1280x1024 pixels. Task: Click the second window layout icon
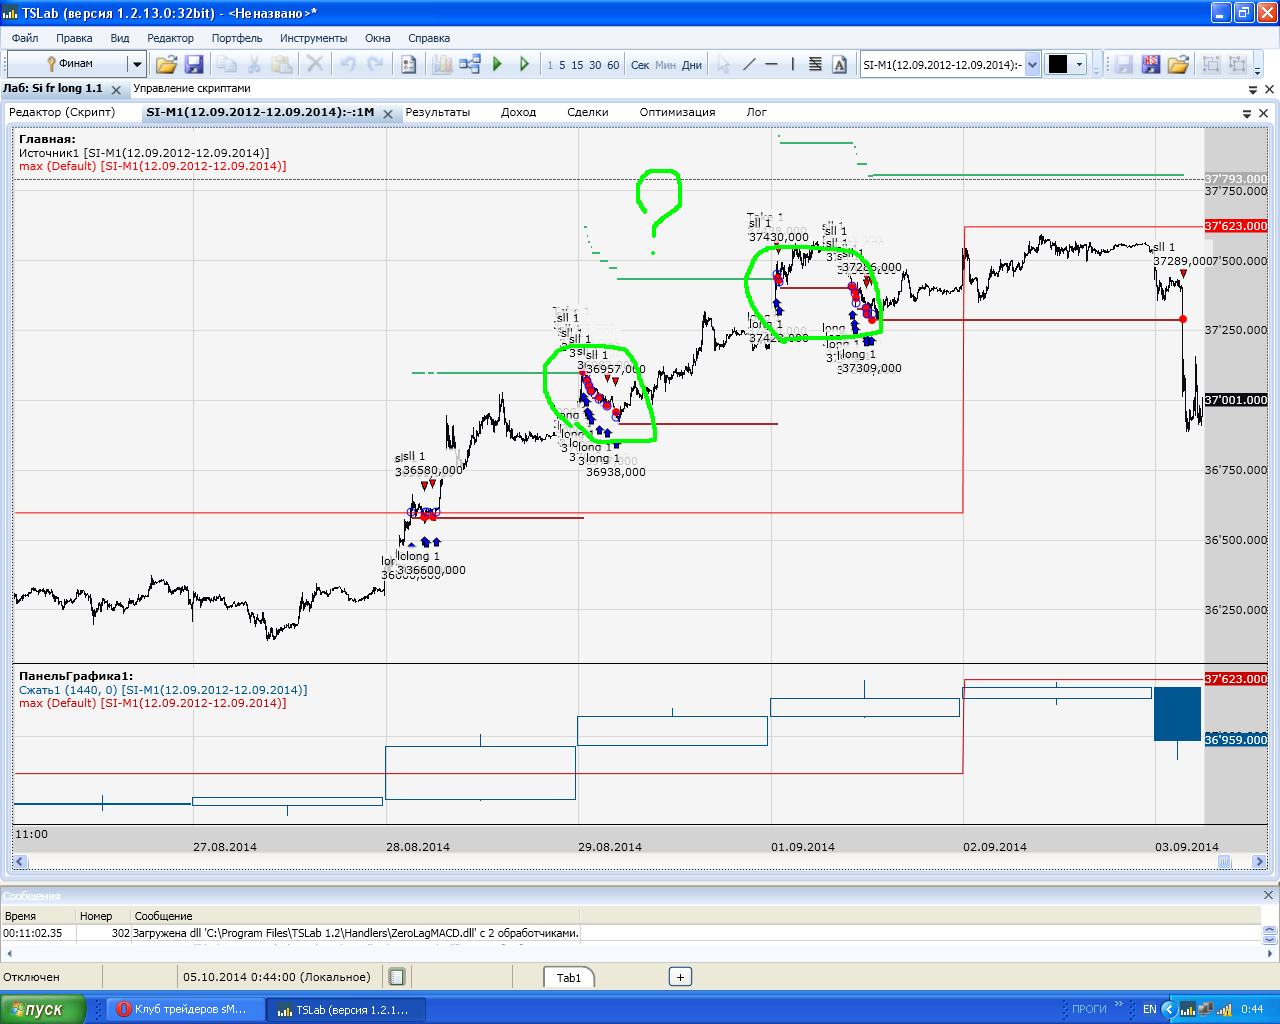coord(1237,64)
